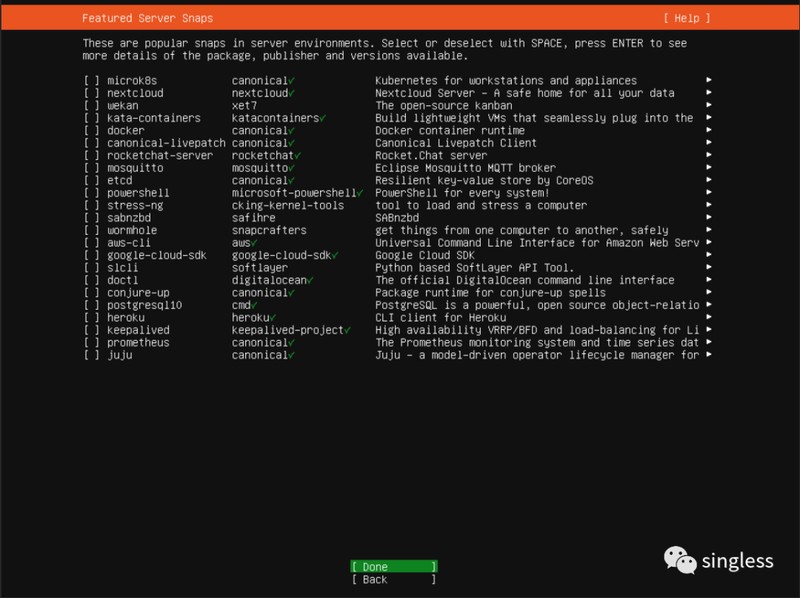Click publisher cking-kernel-tools
The width and height of the screenshot is (800, 598).
pos(288,206)
